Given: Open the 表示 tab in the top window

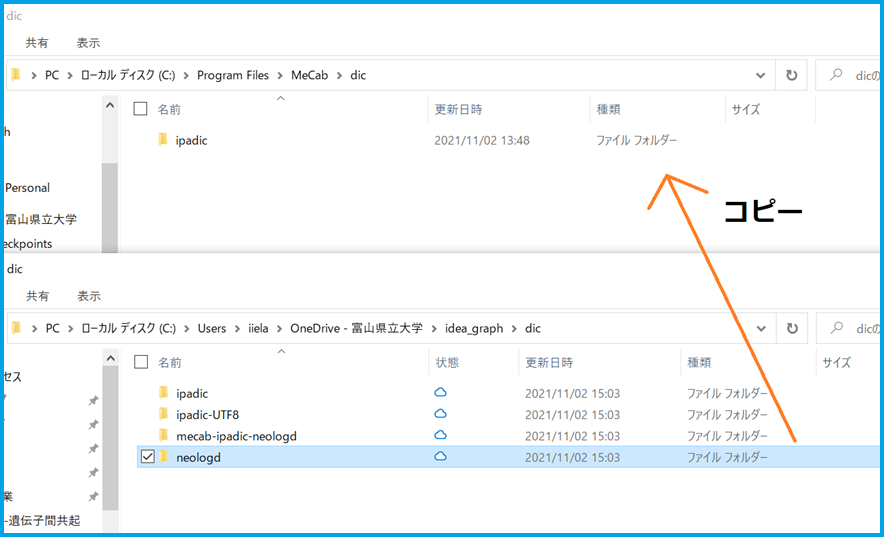Looking at the screenshot, I should [89, 43].
